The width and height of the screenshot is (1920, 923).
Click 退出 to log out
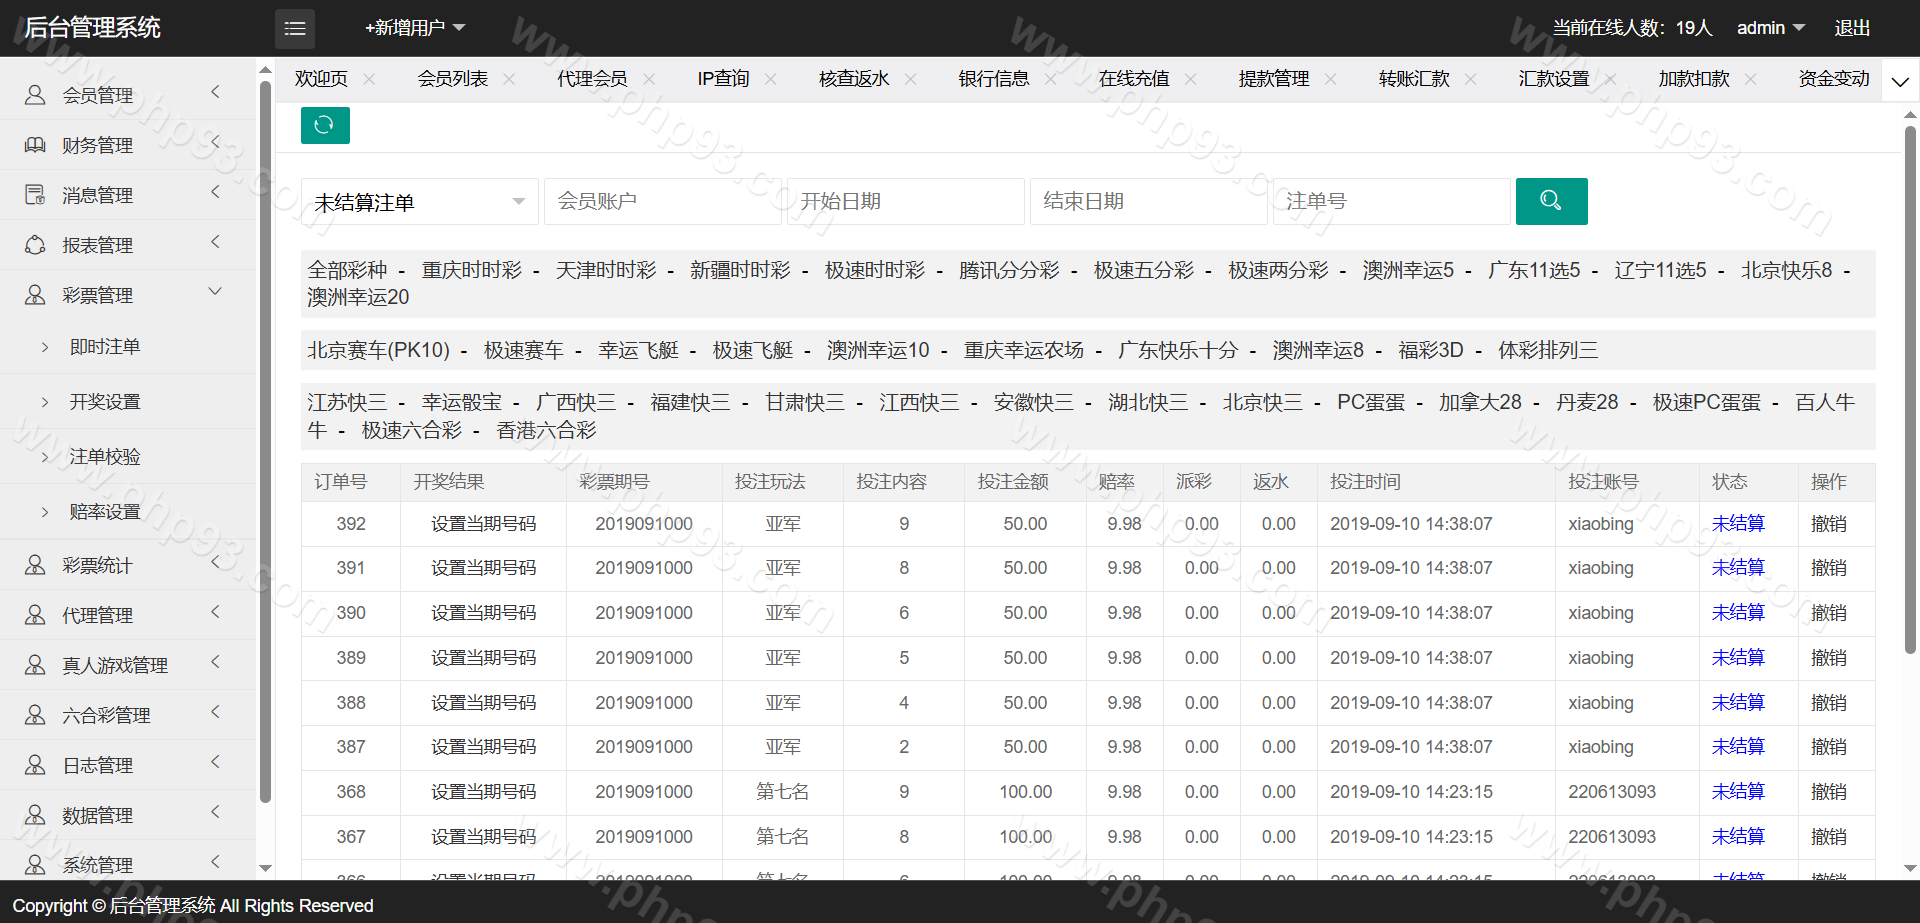pyautogui.click(x=1852, y=28)
